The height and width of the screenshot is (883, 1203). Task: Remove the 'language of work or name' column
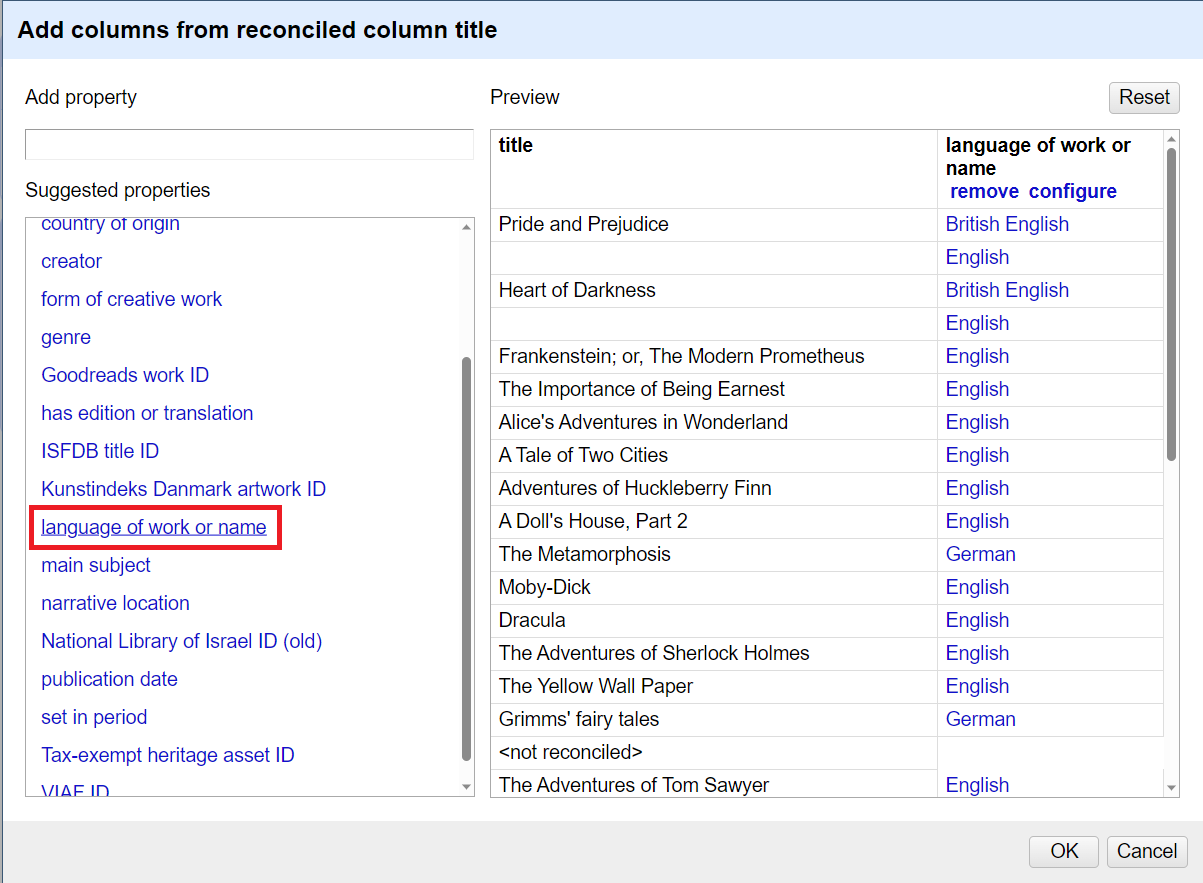(985, 191)
